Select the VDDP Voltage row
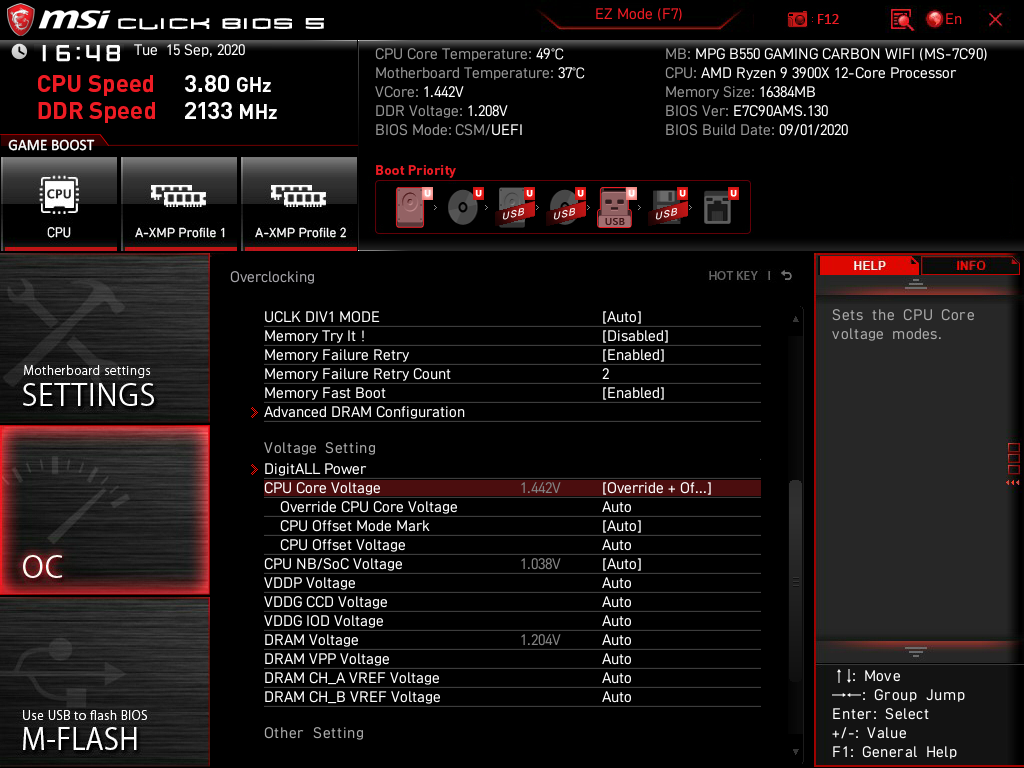Viewport: 1024px width, 768px height. pyautogui.click(x=512, y=583)
